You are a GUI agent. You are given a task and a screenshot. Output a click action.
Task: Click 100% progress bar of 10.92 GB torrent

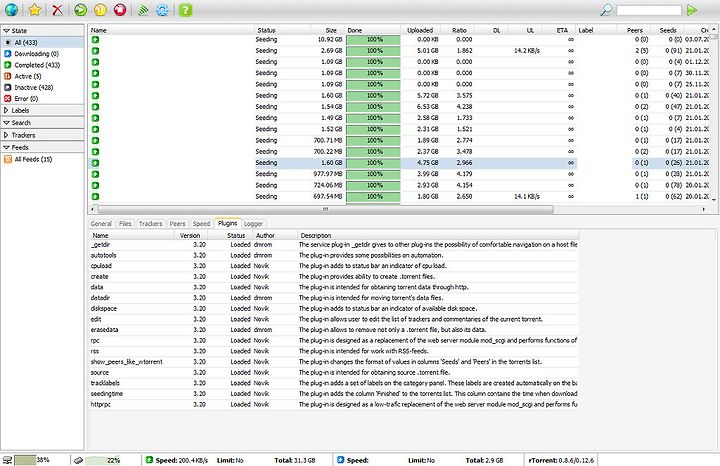tap(373, 39)
